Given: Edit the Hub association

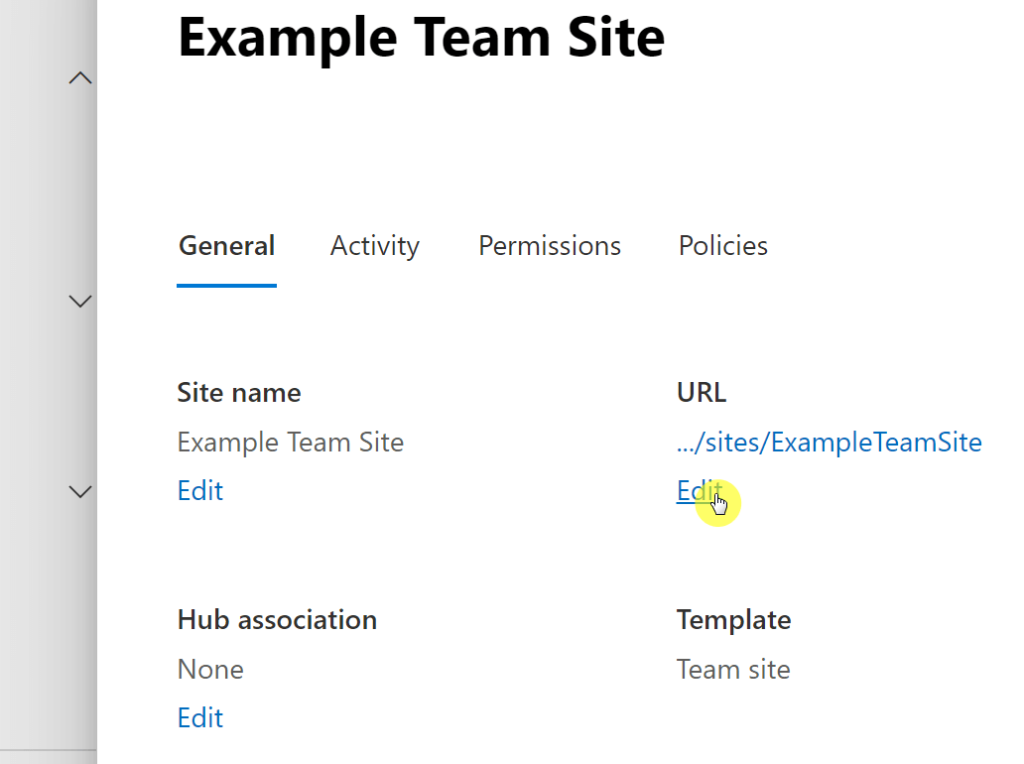Looking at the screenshot, I should (x=200, y=718).
